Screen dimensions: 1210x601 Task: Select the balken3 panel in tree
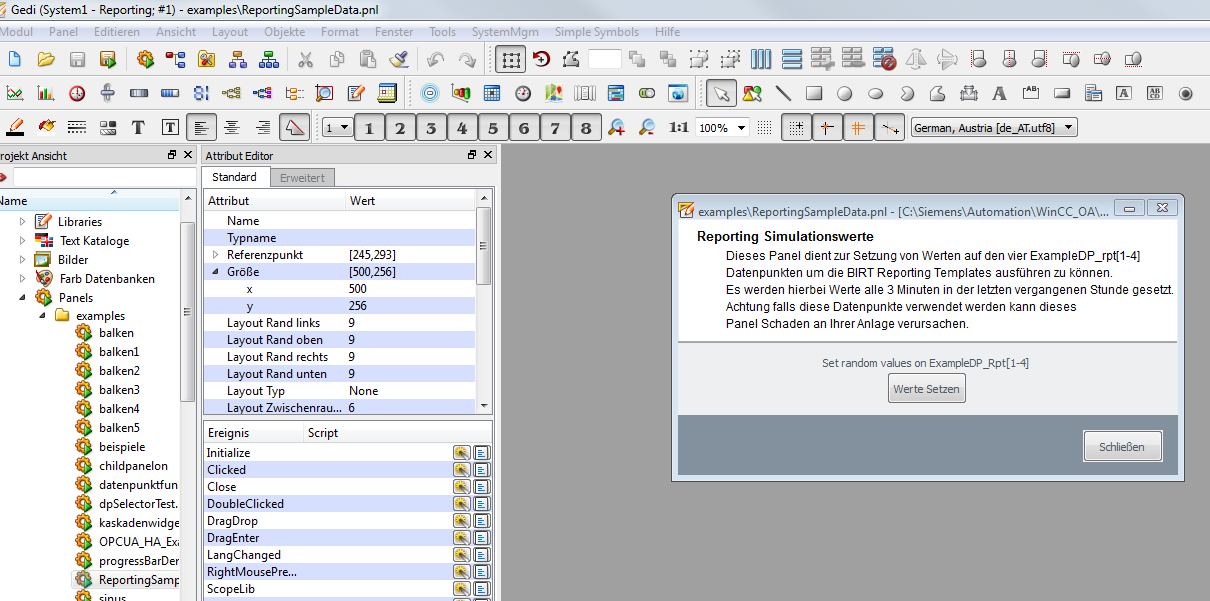[119, 390]
